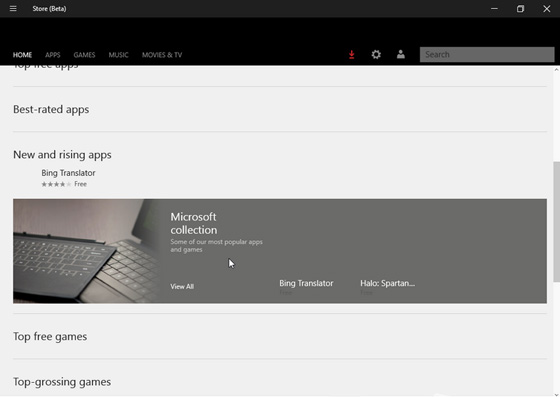Close the Store (Beta) window
This screenshot has width=560, height=397.
546,9
